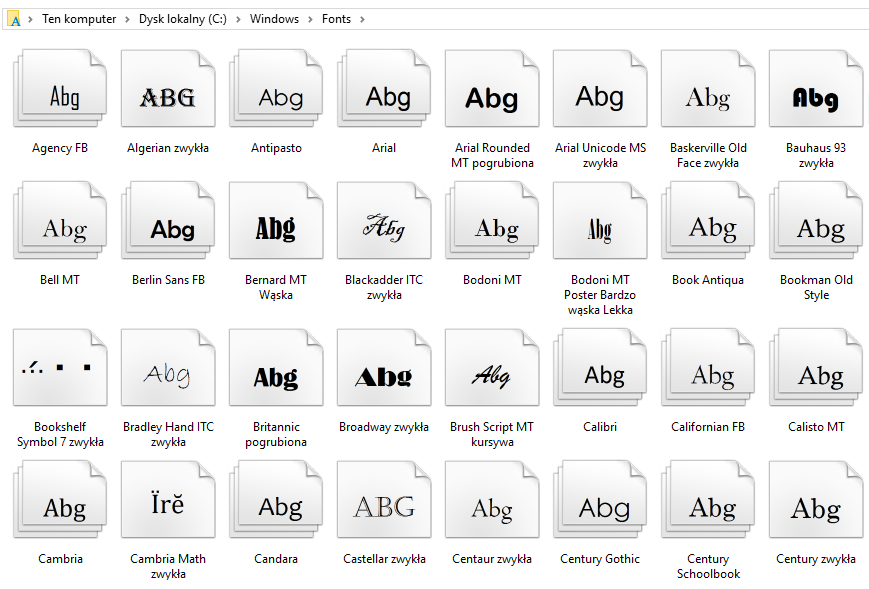
Task: Click the "Bodoni MT" font name label
Action: (x=492, y=280)
